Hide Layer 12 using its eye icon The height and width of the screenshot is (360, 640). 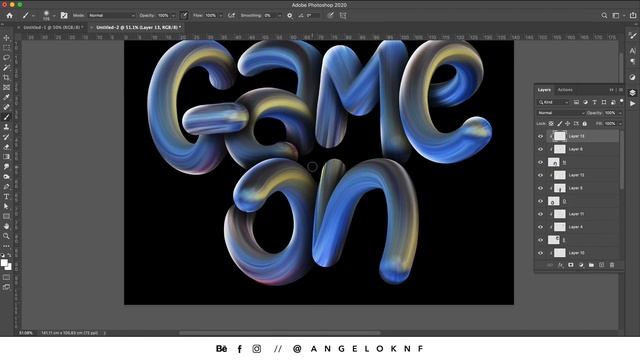pyautogui.click(x=540, y=175)
